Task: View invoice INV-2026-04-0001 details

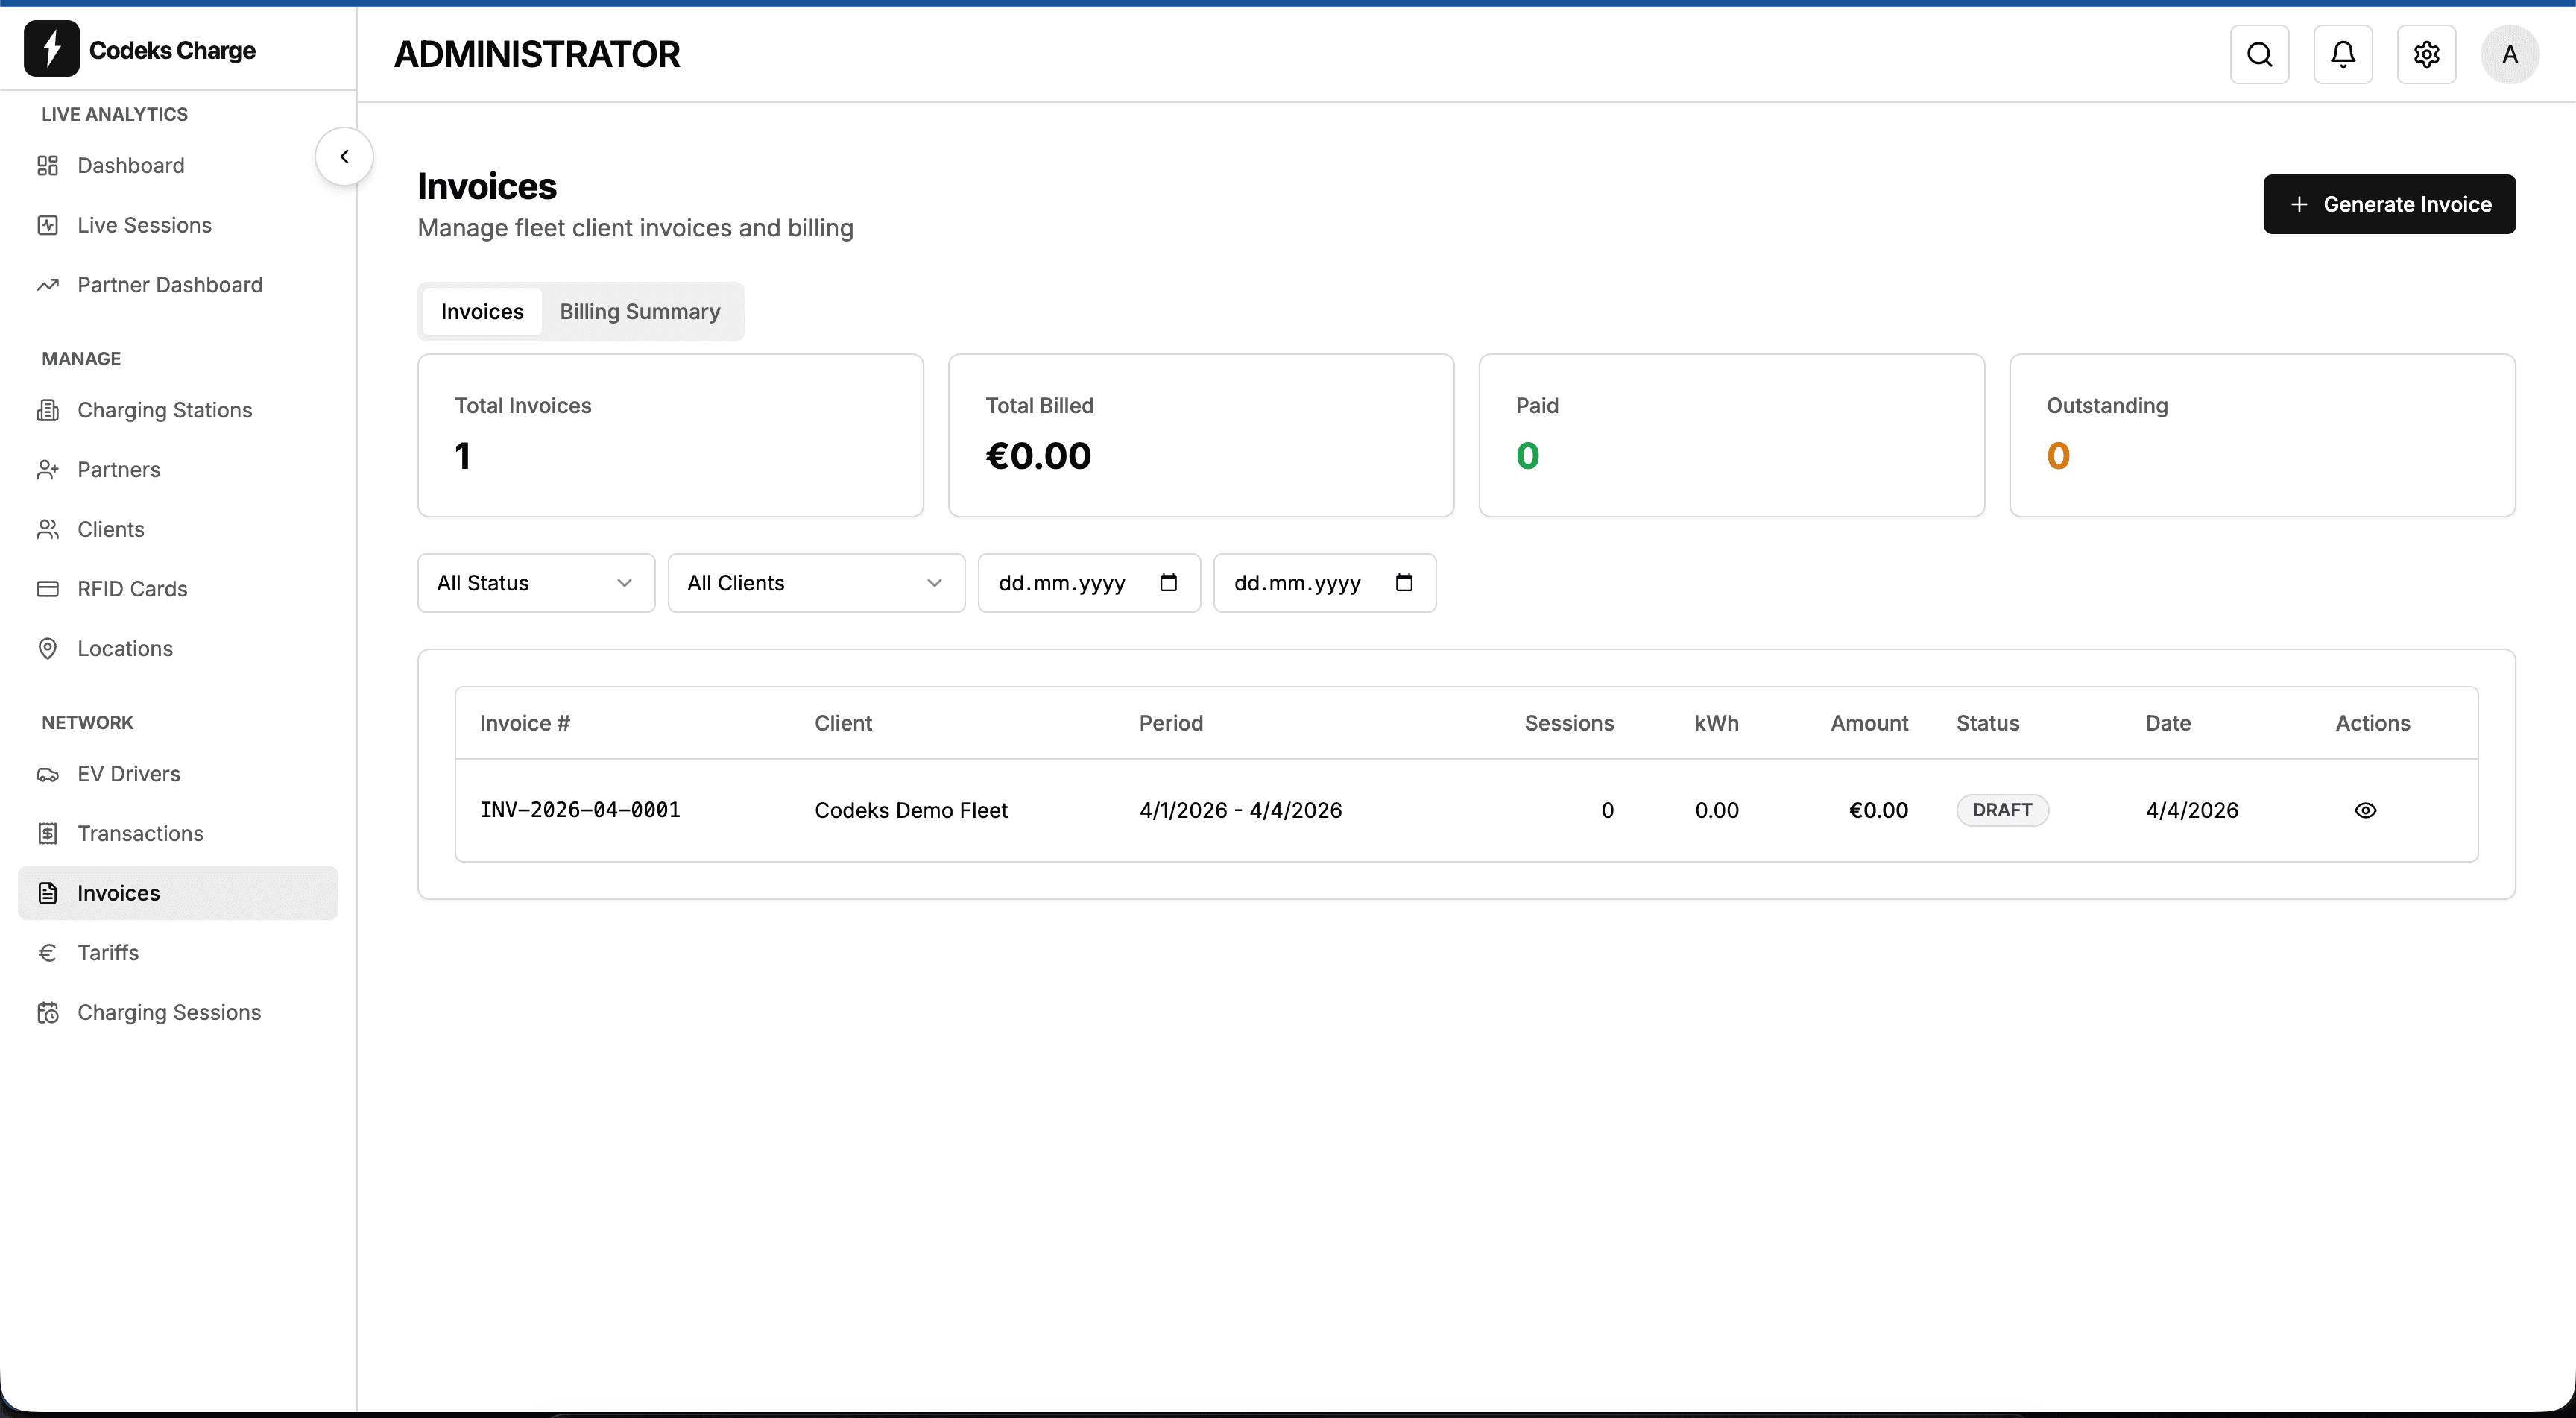Action: tap(2367, 810)
